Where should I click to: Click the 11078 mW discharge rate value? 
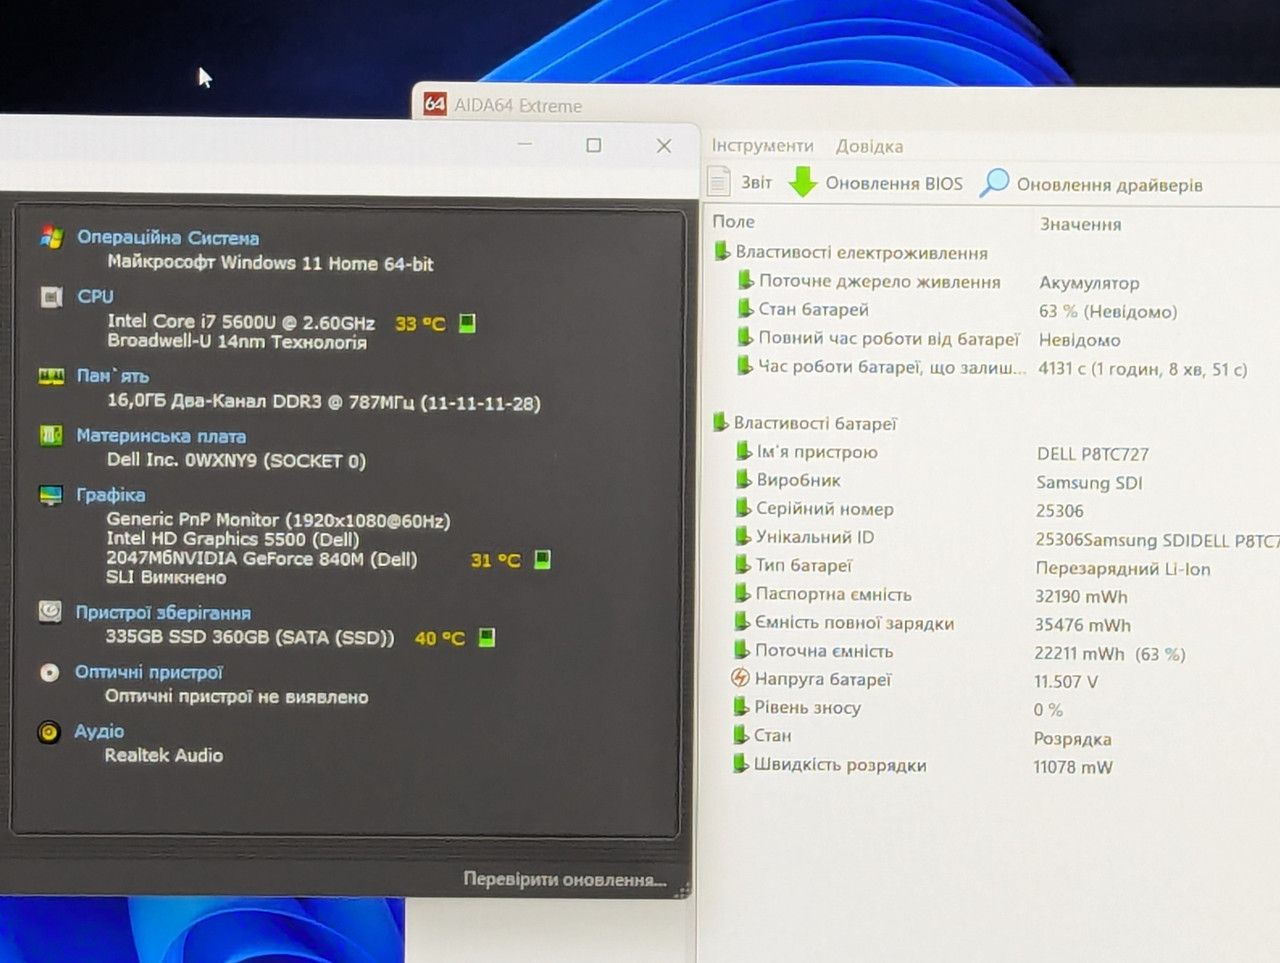coord(1073,767)
